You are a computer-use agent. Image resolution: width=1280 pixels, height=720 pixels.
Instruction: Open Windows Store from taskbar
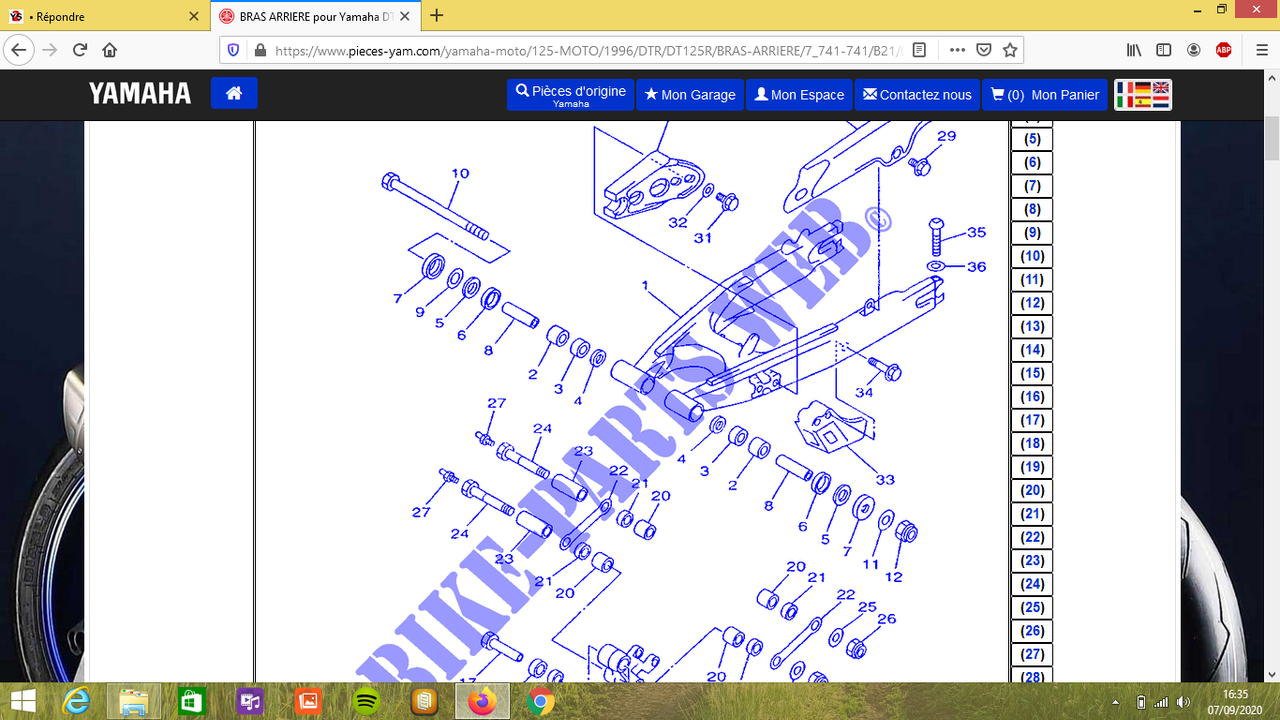coord(191,702)
